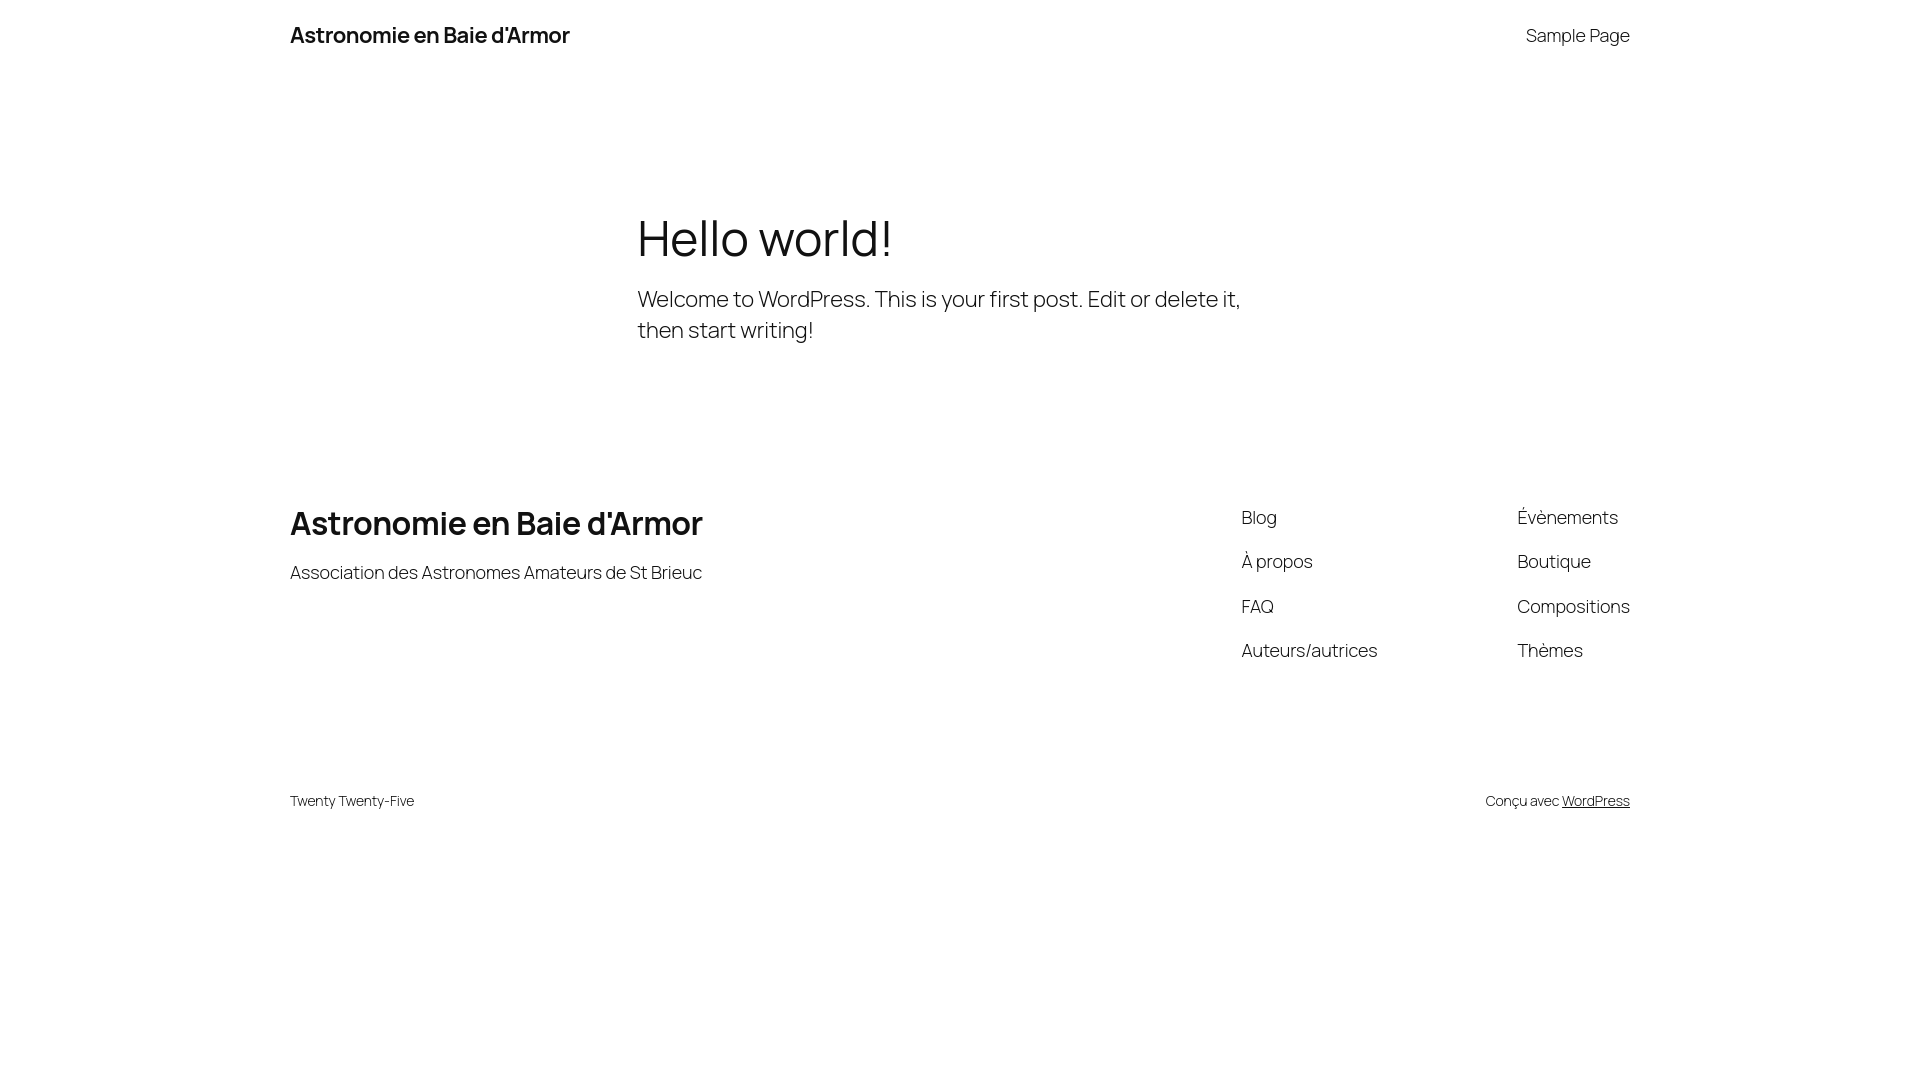Open the header site title Astronomie en Baie d'Armor

[x=429, y=35]
